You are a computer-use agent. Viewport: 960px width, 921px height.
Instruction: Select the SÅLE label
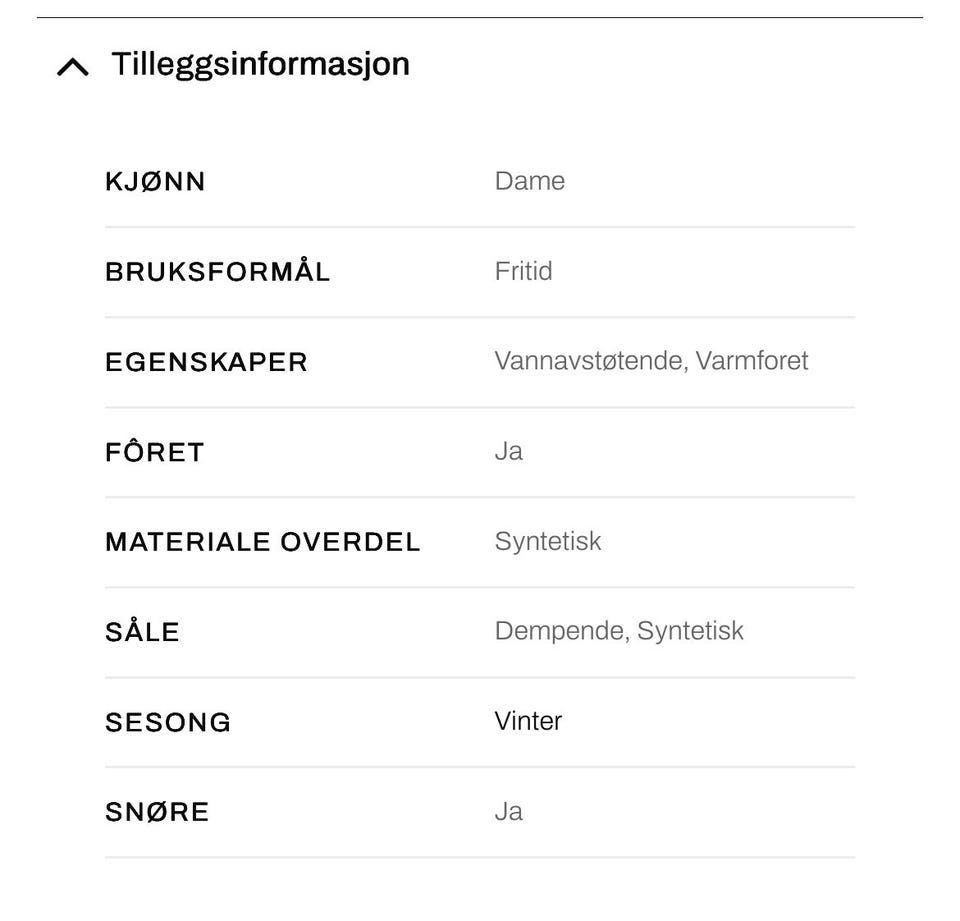click(142, 631)
